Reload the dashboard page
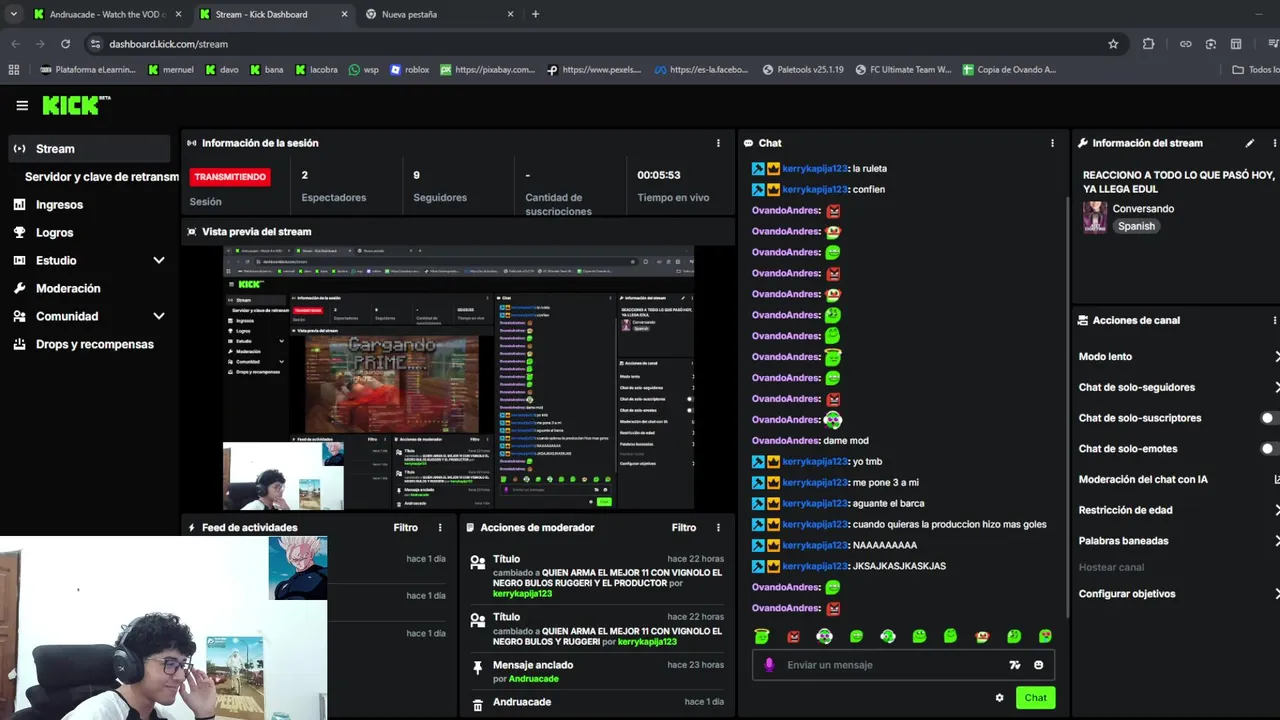The width and height of the screenshot is (1280, 720). (65, 44)
